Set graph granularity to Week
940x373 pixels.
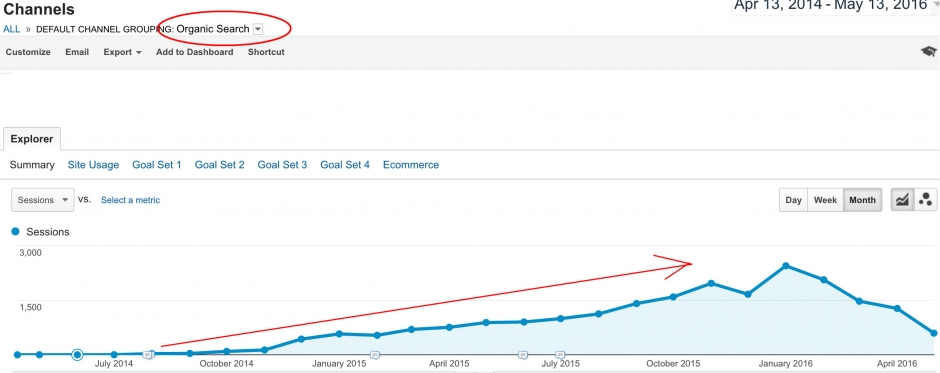click(x=825, y=200)
